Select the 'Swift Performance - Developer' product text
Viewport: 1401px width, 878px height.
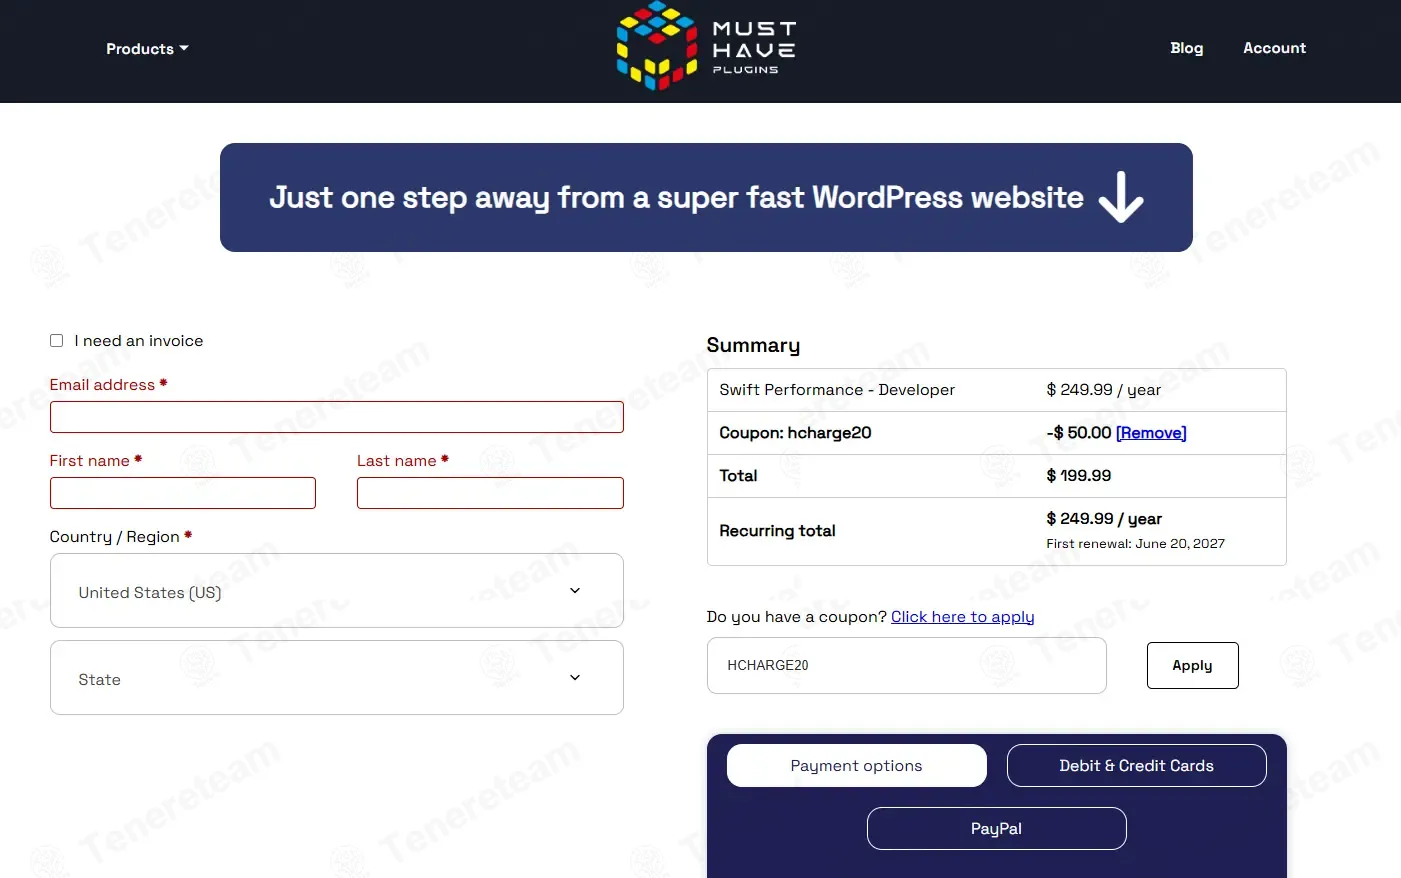click(x=837, y=390)
